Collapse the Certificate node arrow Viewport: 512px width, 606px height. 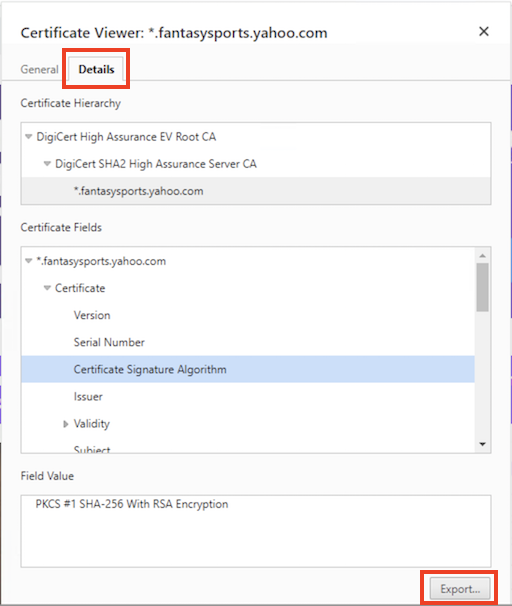(47, 288)
